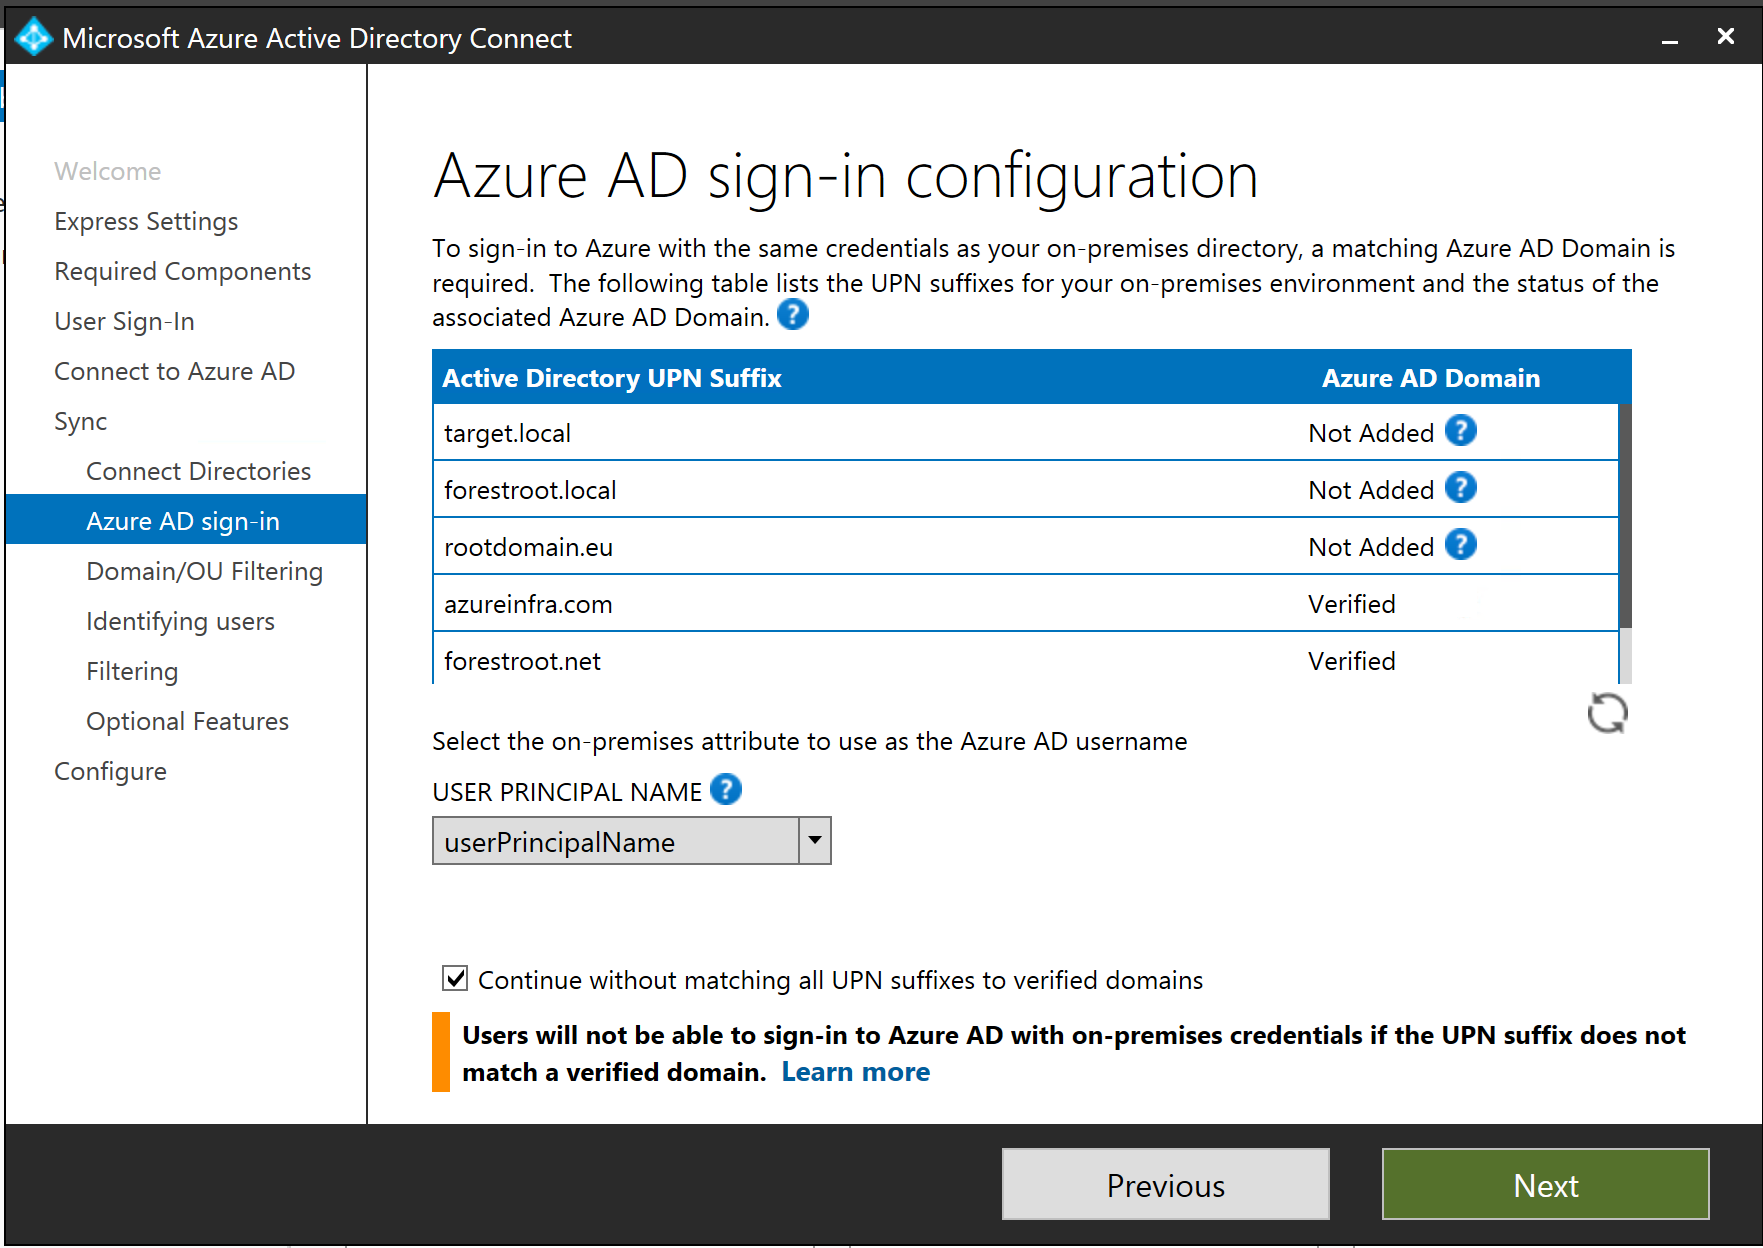1763x1248 pixels.
Task: Click the help icon in the rootdomain.eu row
Action: click(x=1460, y=545)
